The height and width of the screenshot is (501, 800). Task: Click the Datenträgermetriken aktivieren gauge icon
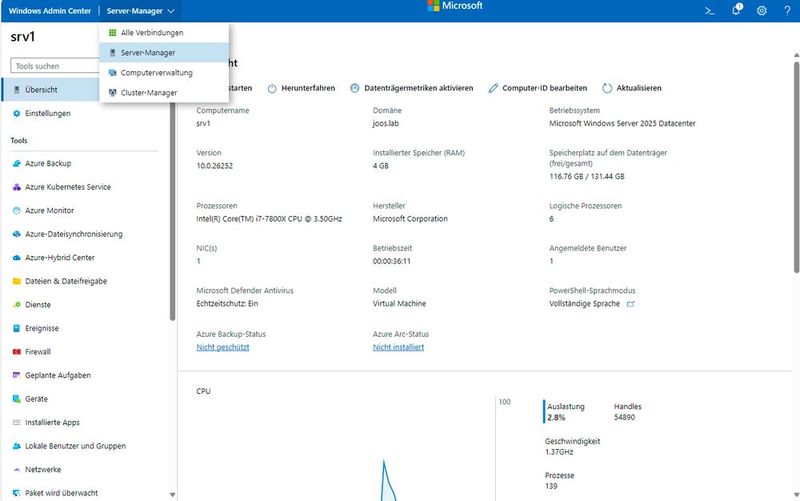(x=355, y=88)
